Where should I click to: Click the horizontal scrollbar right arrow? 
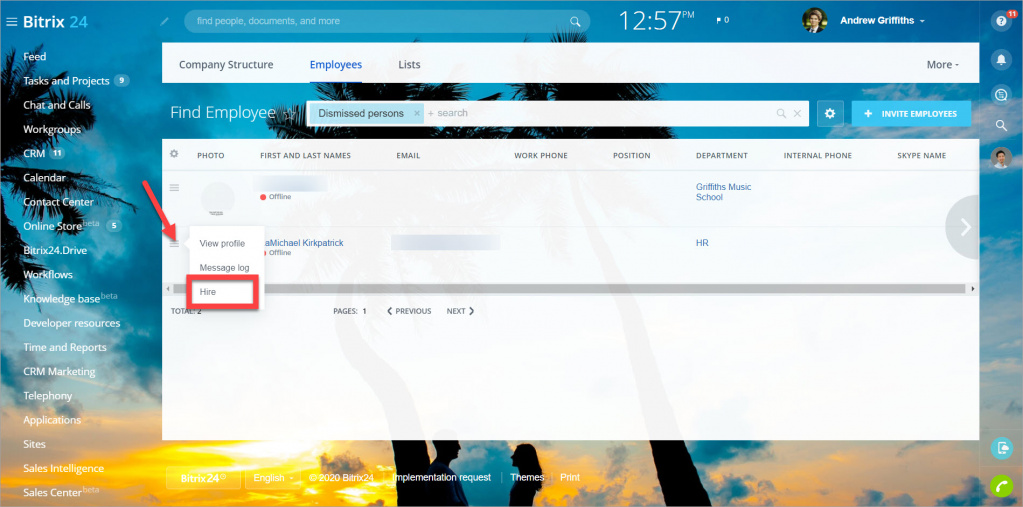click(973, 288)
